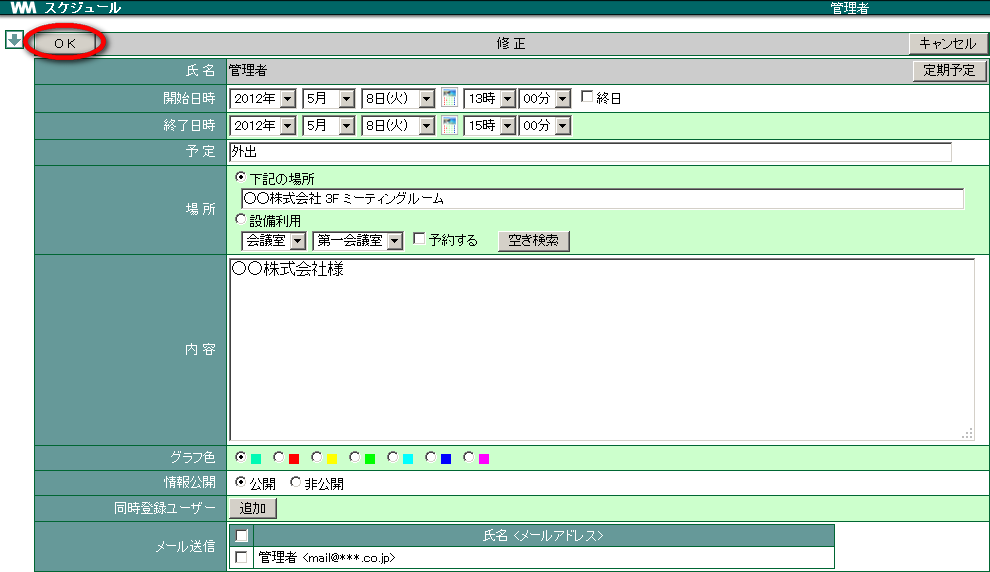Check the 終日 all-day checkbox
Screen dimensions: 990x572
tap(587, 97)
